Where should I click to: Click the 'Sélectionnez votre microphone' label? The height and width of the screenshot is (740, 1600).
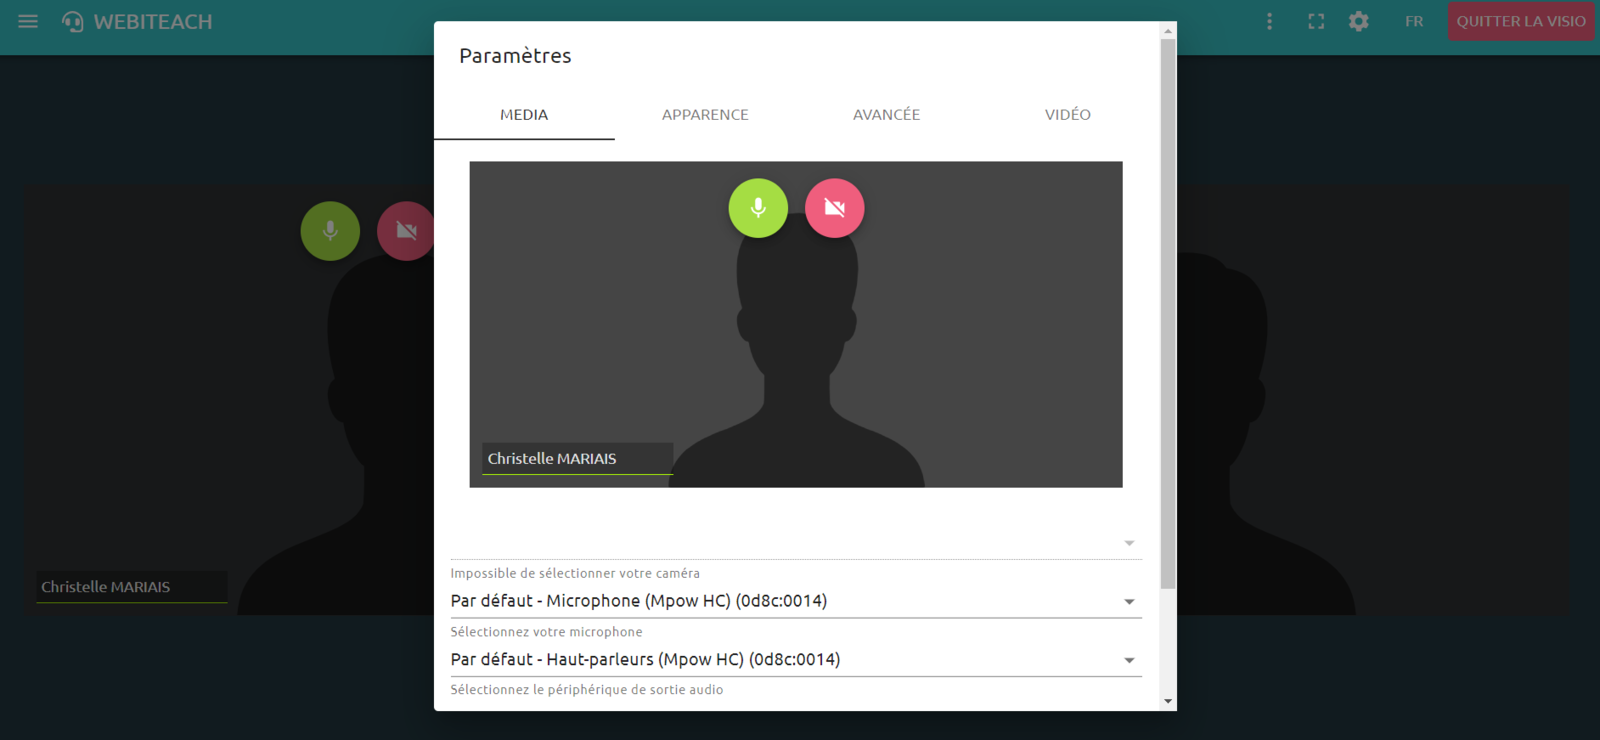coord(546,632)
